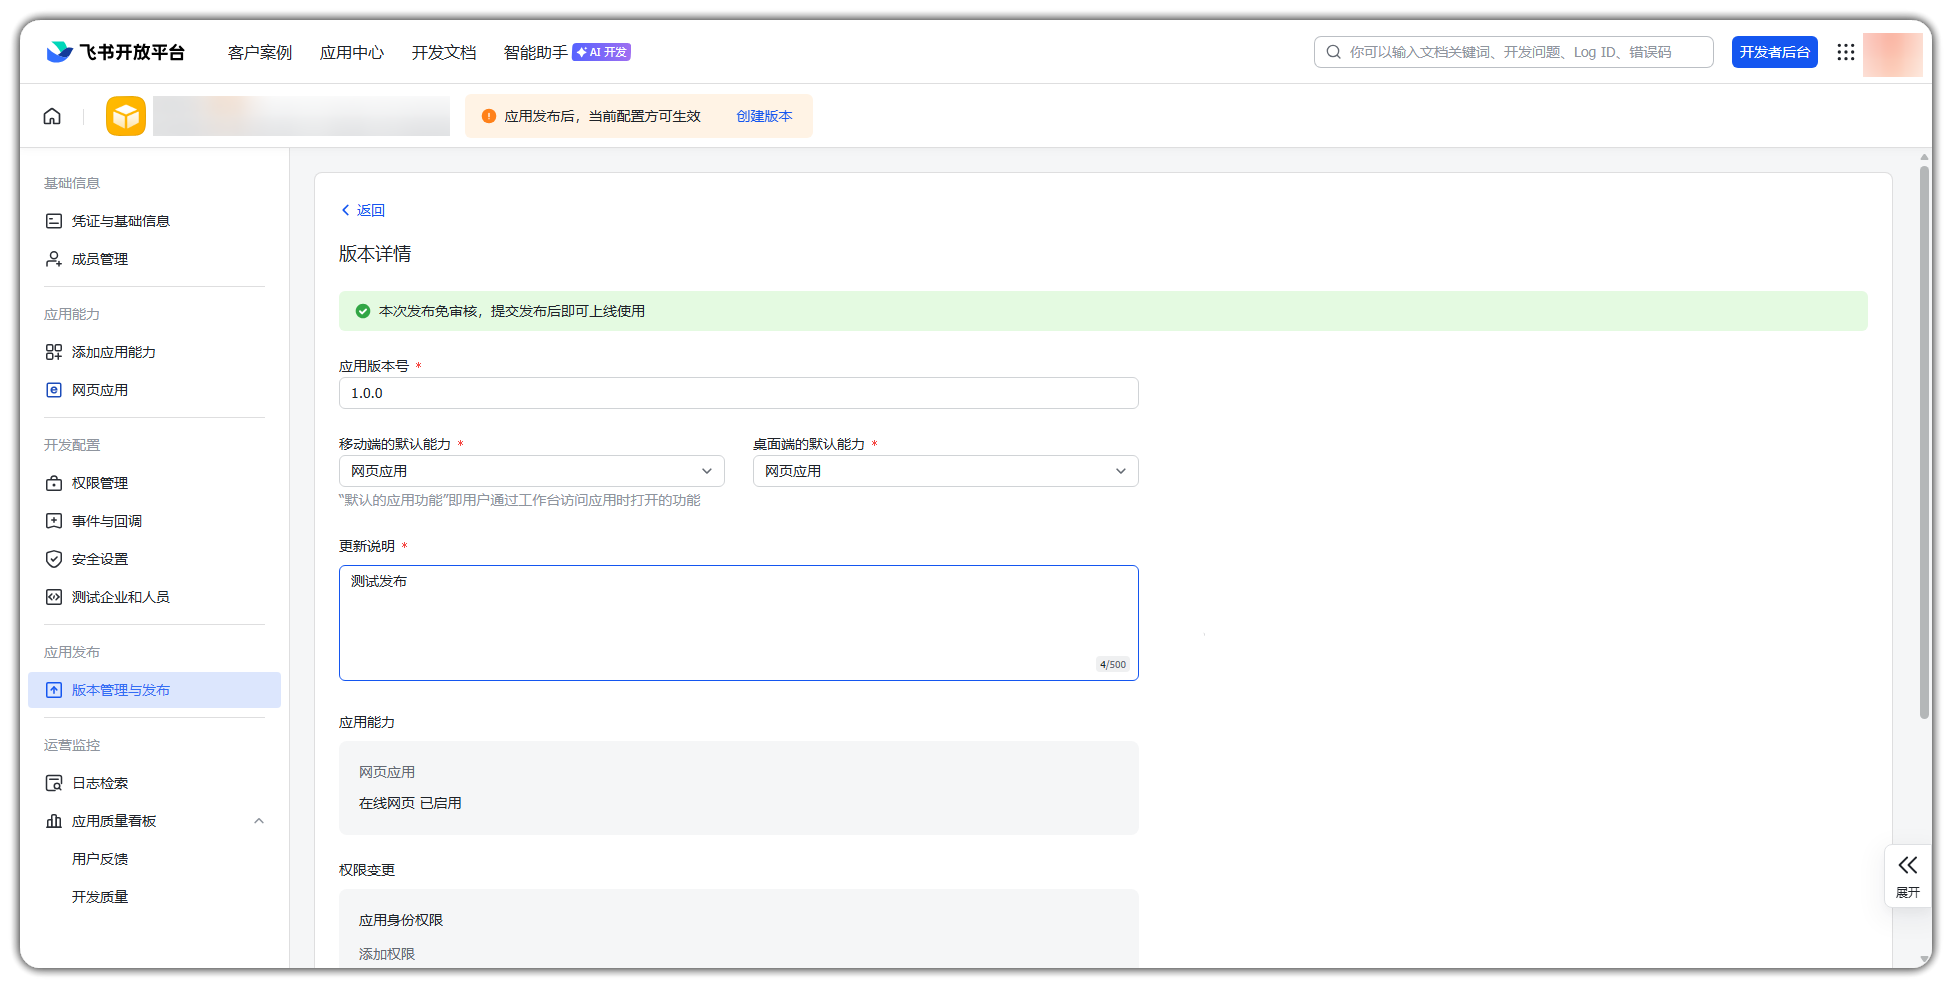Open the nine-dot apps grid icon
Screen dimensions: 1952x988
pos(1845,52)
